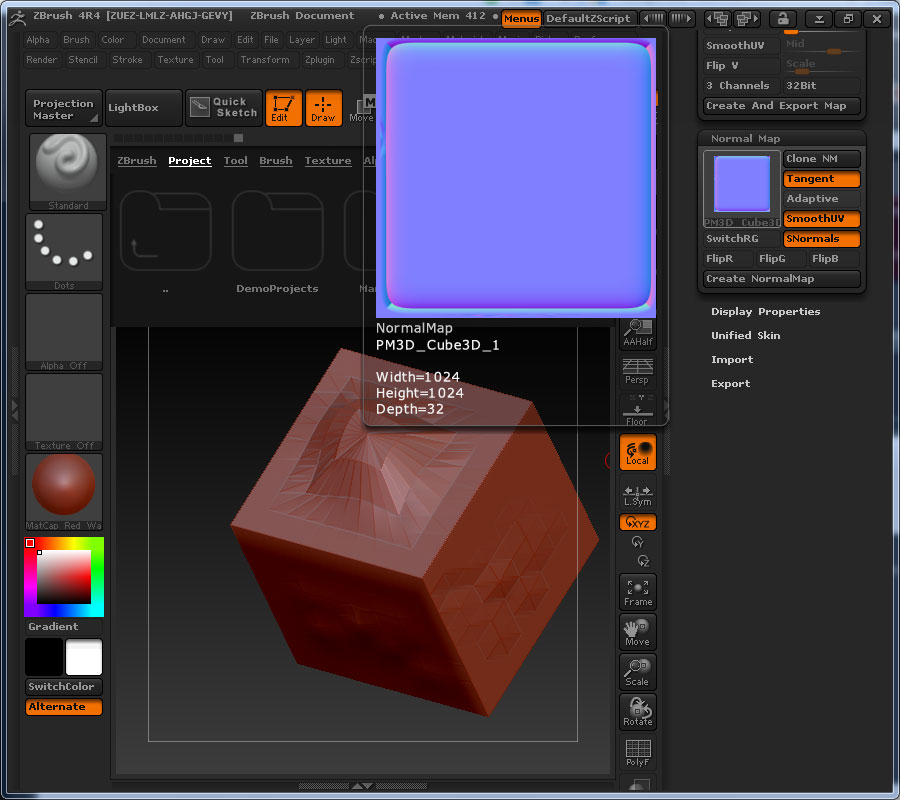Click the Frame mesh icon

638,592
